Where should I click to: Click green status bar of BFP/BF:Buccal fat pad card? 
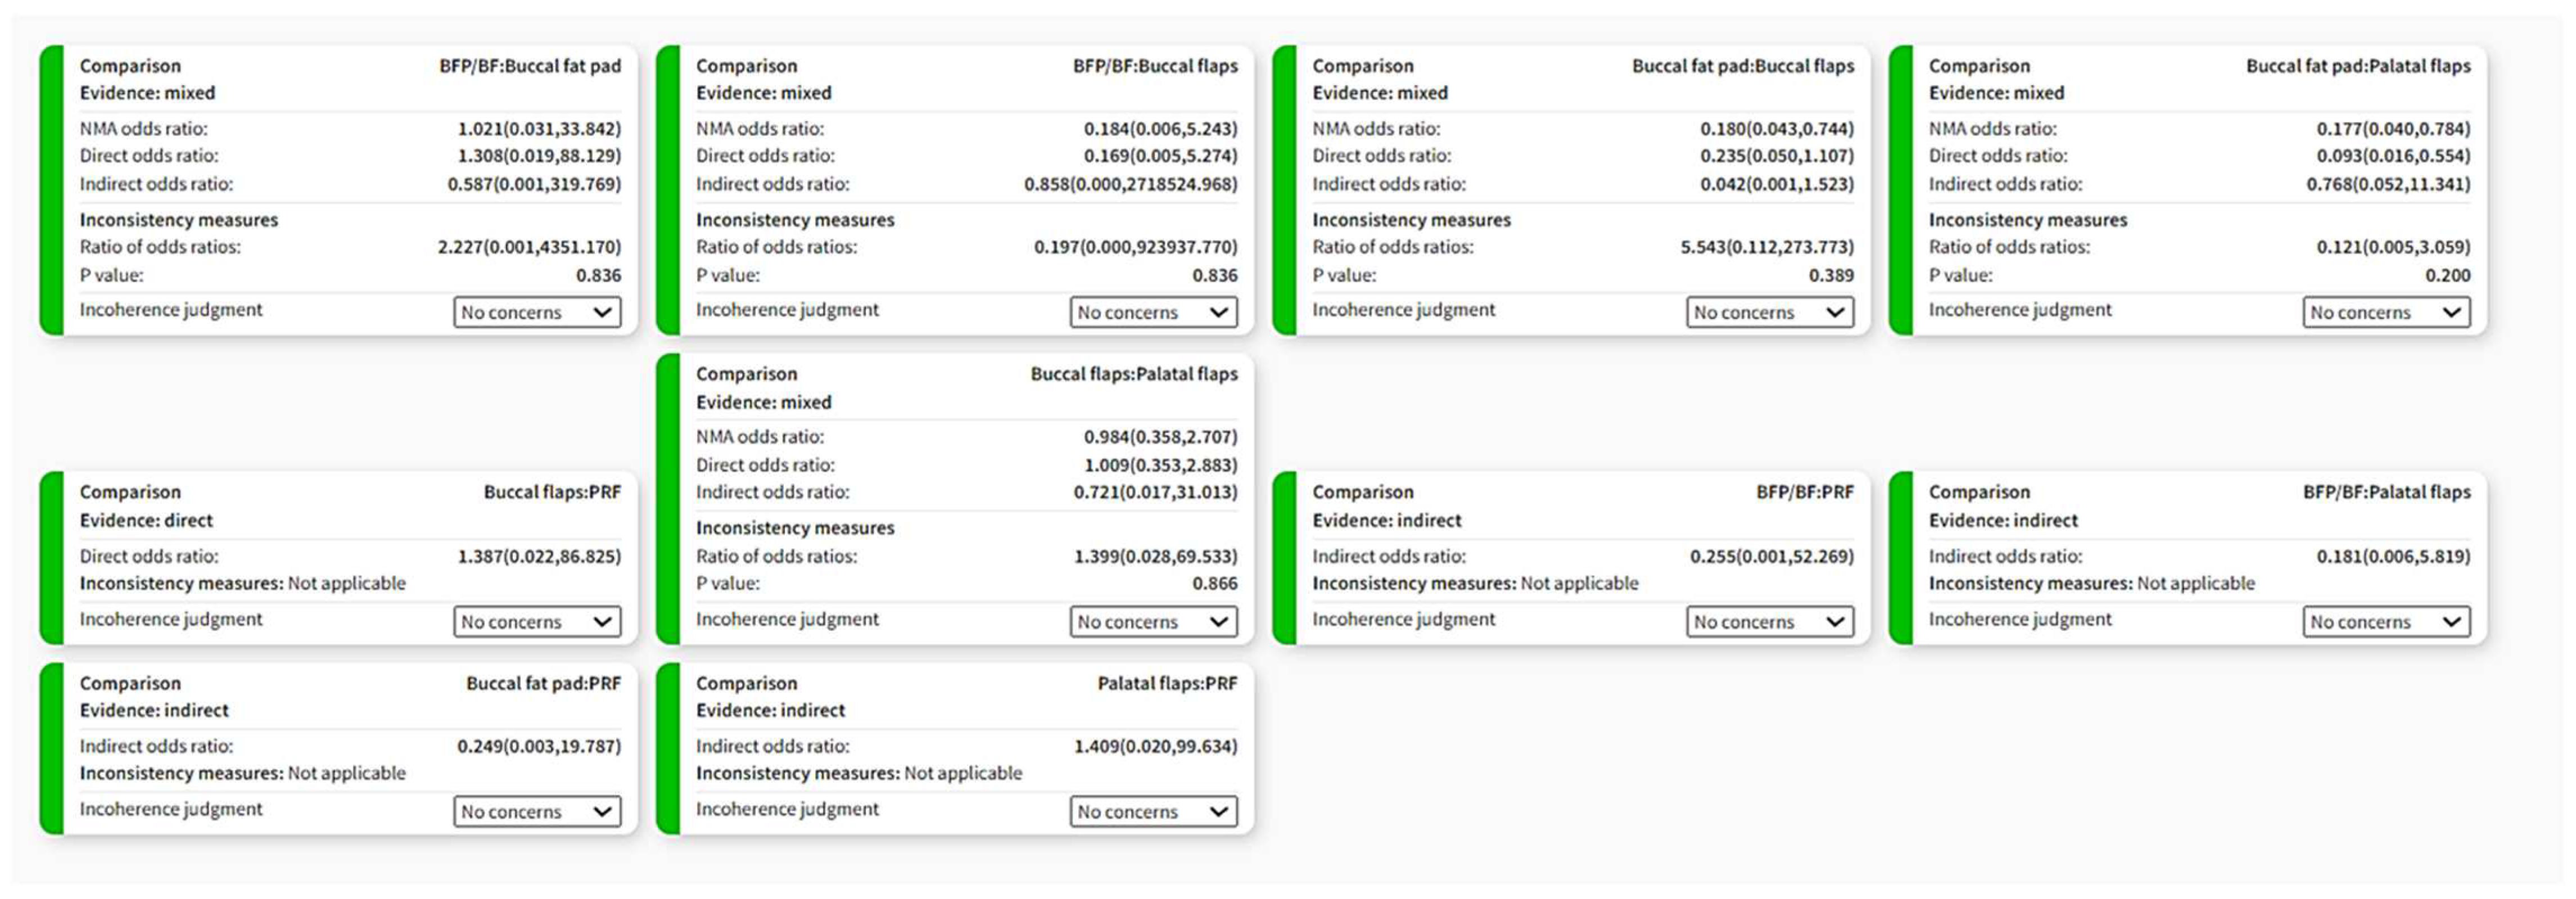point(52,190)
